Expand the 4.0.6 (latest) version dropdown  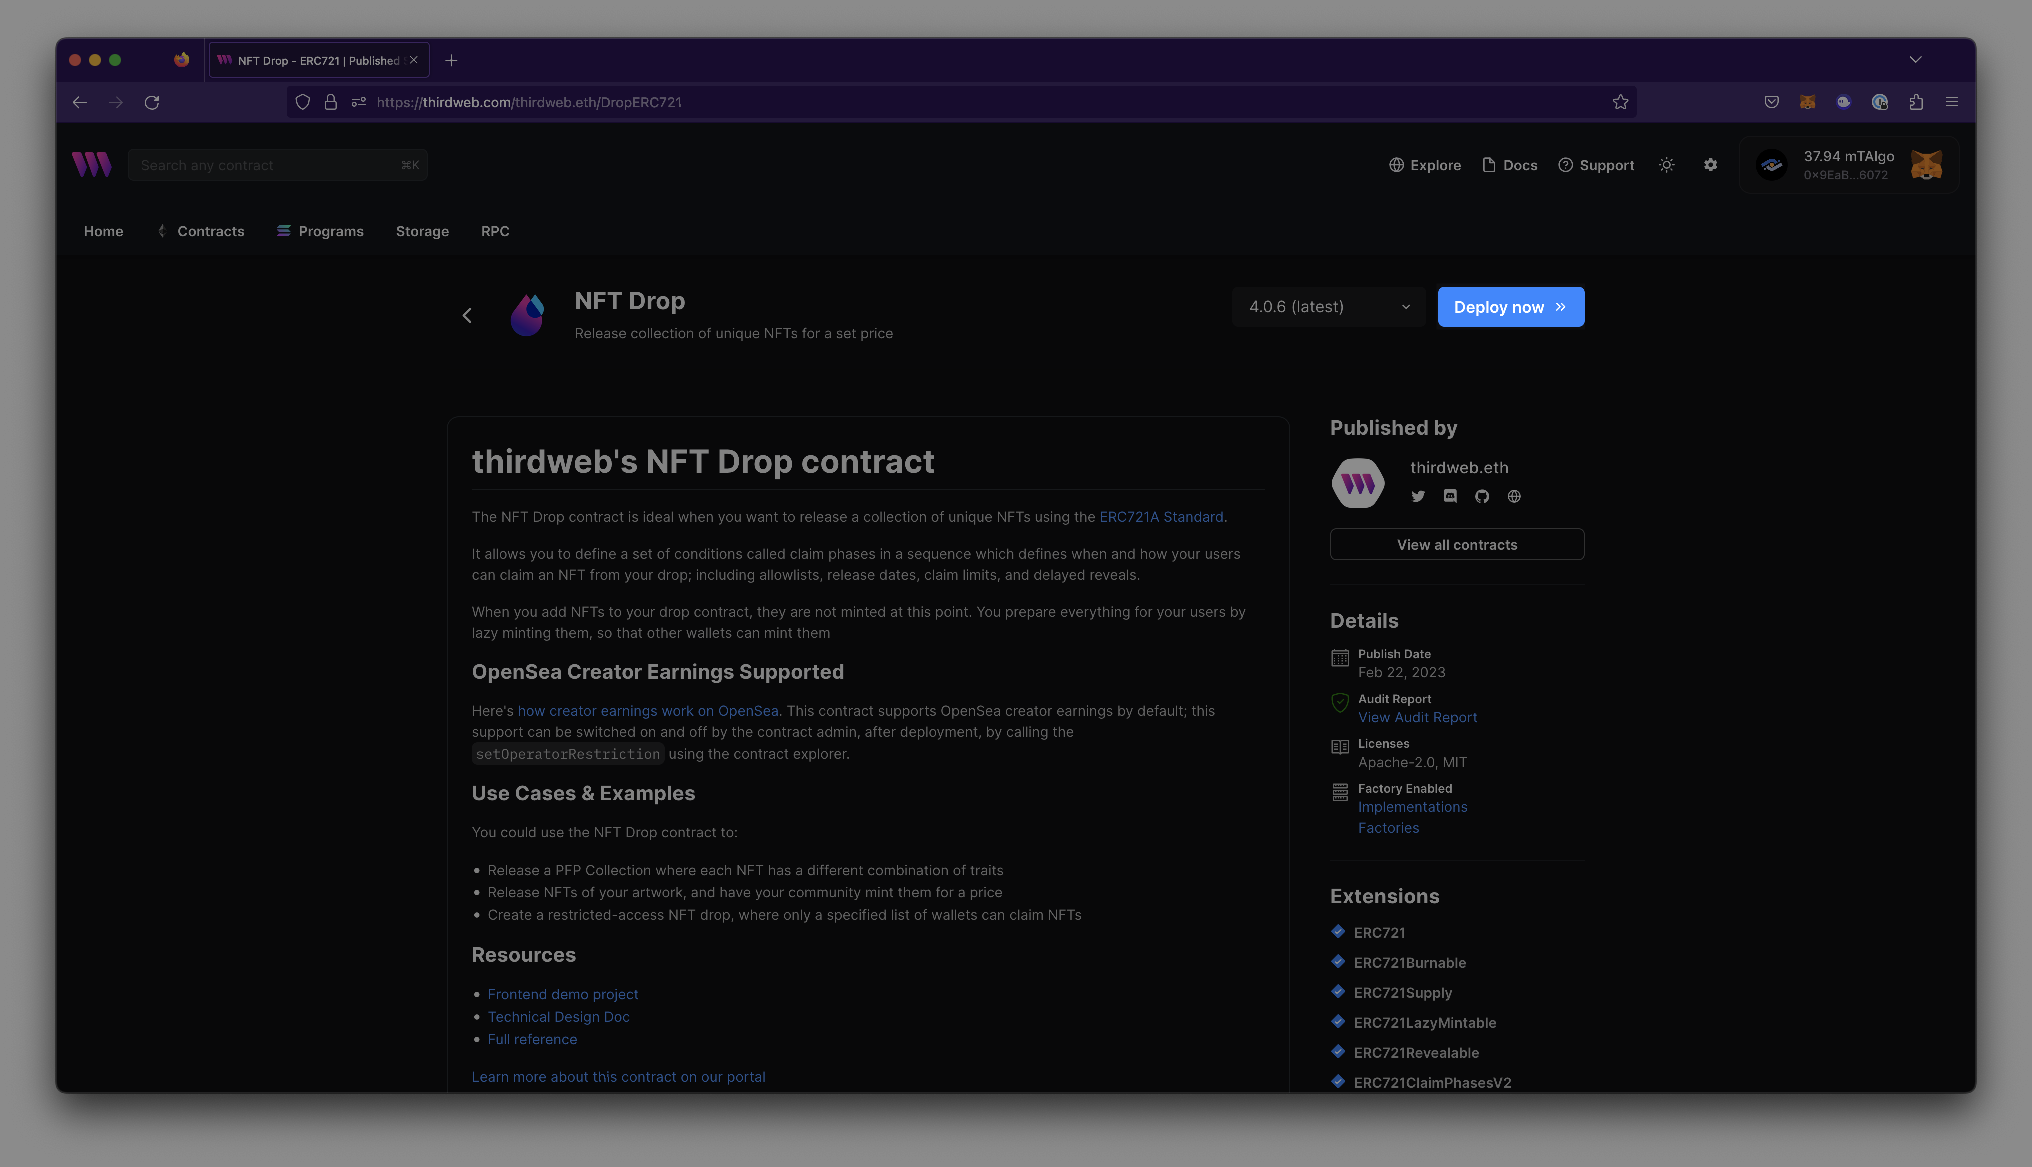click(1328, 307)
